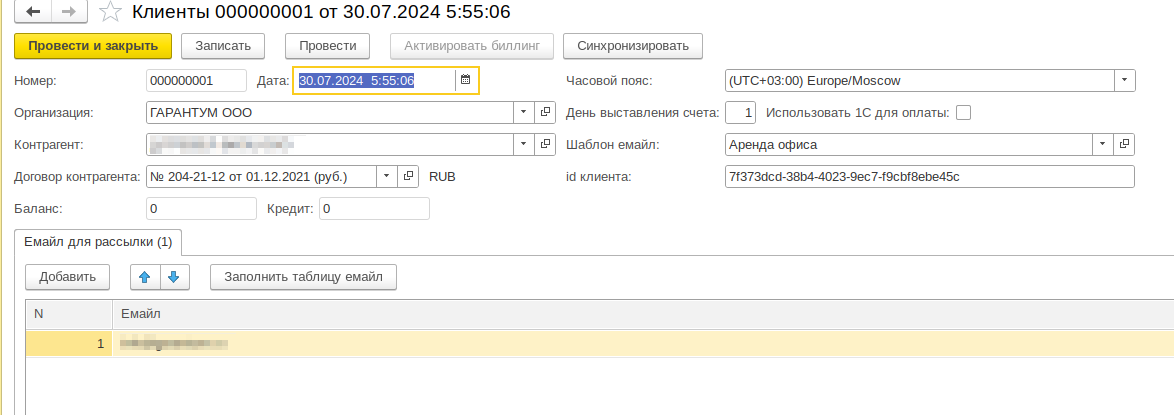Open the Шаблон емайл record icon
1174x415 pixels.
pos(1125,145)
